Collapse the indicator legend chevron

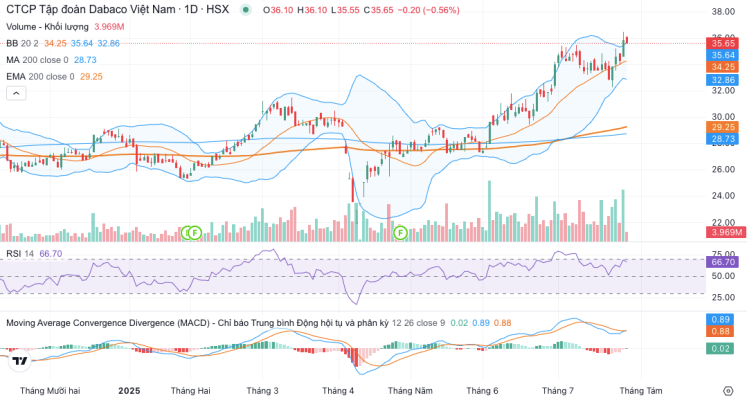coord(16,93)
